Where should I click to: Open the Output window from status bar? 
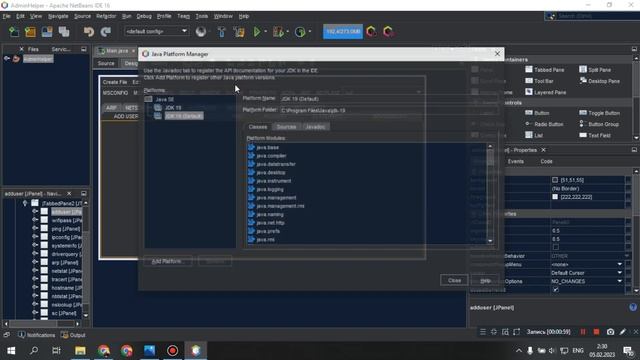coord(73,335)
